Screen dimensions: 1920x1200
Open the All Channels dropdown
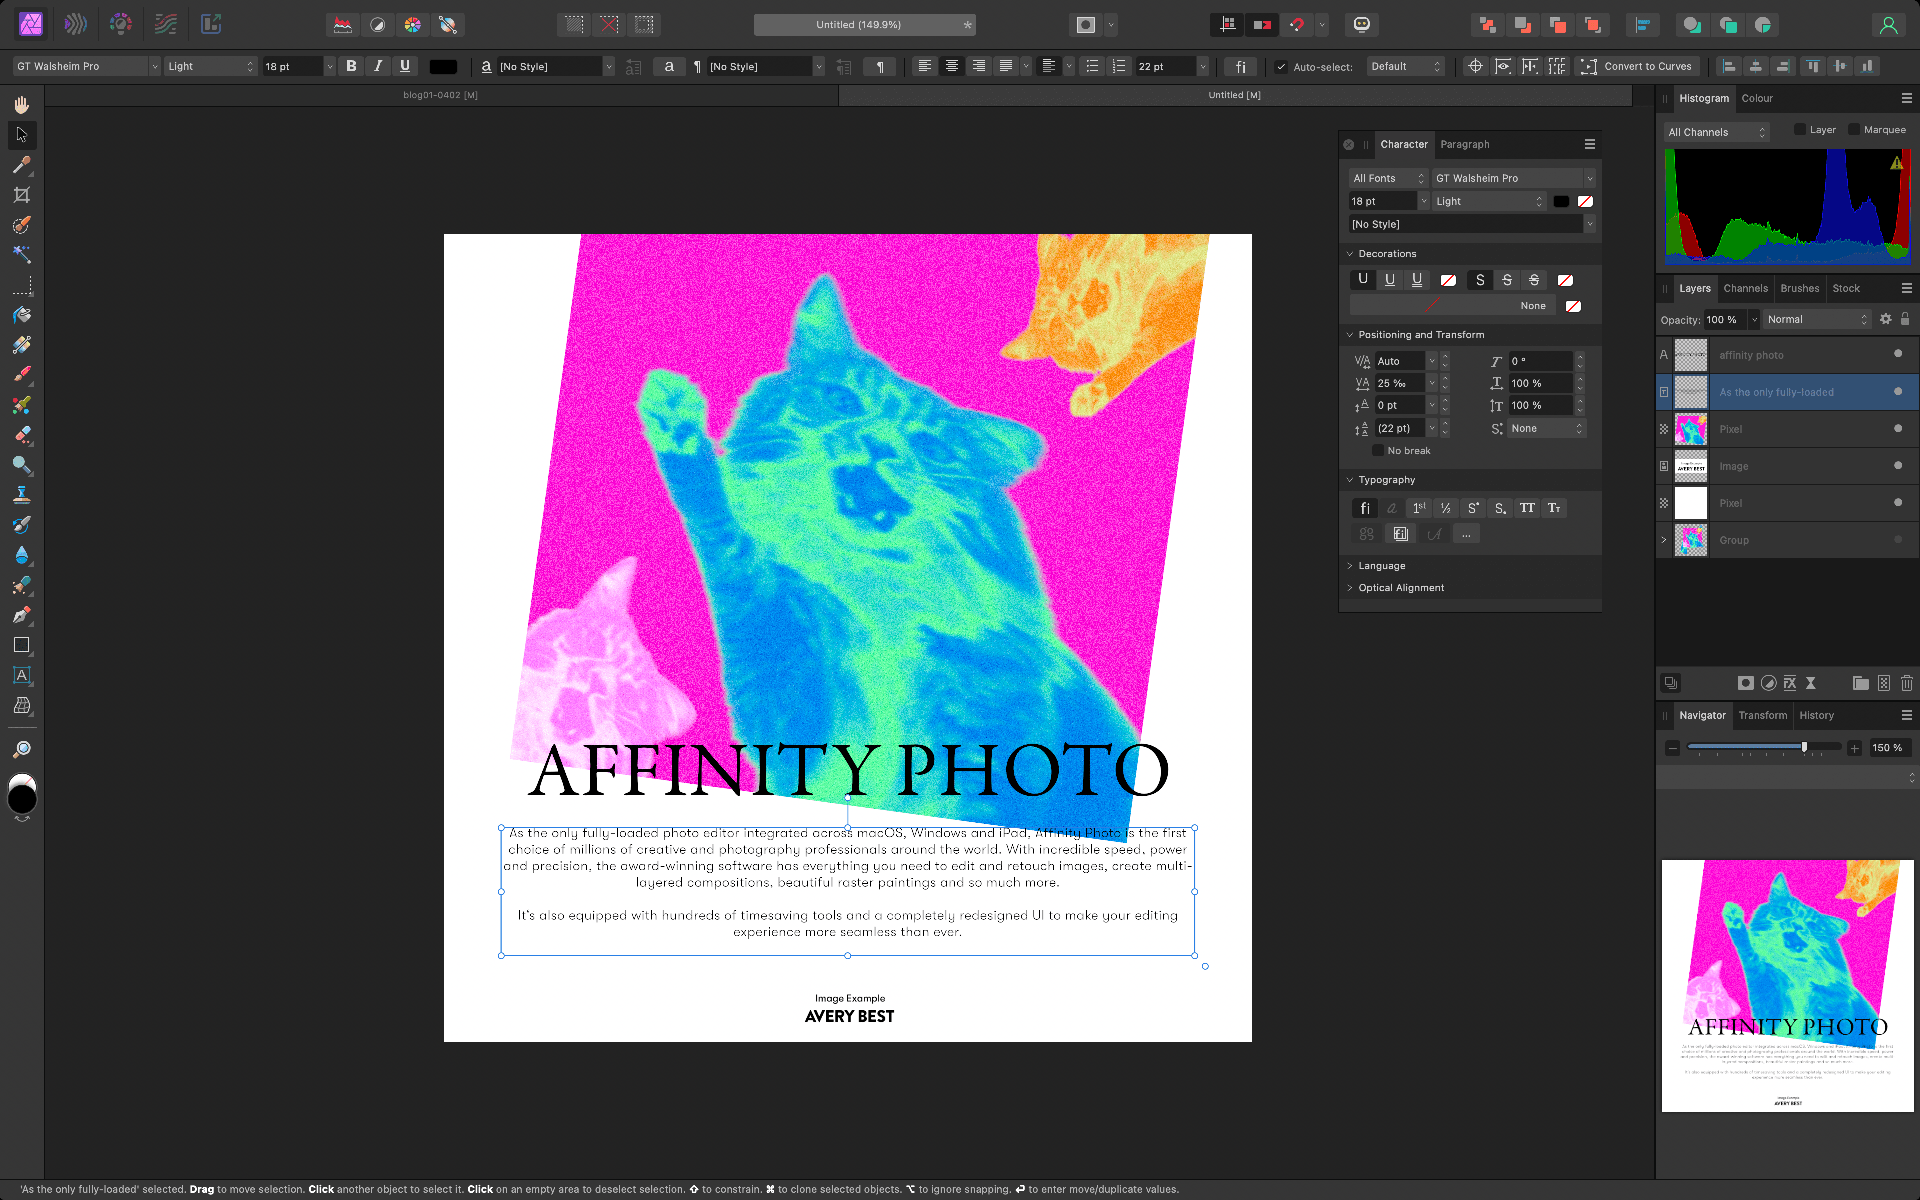[x=1716, y=132]
